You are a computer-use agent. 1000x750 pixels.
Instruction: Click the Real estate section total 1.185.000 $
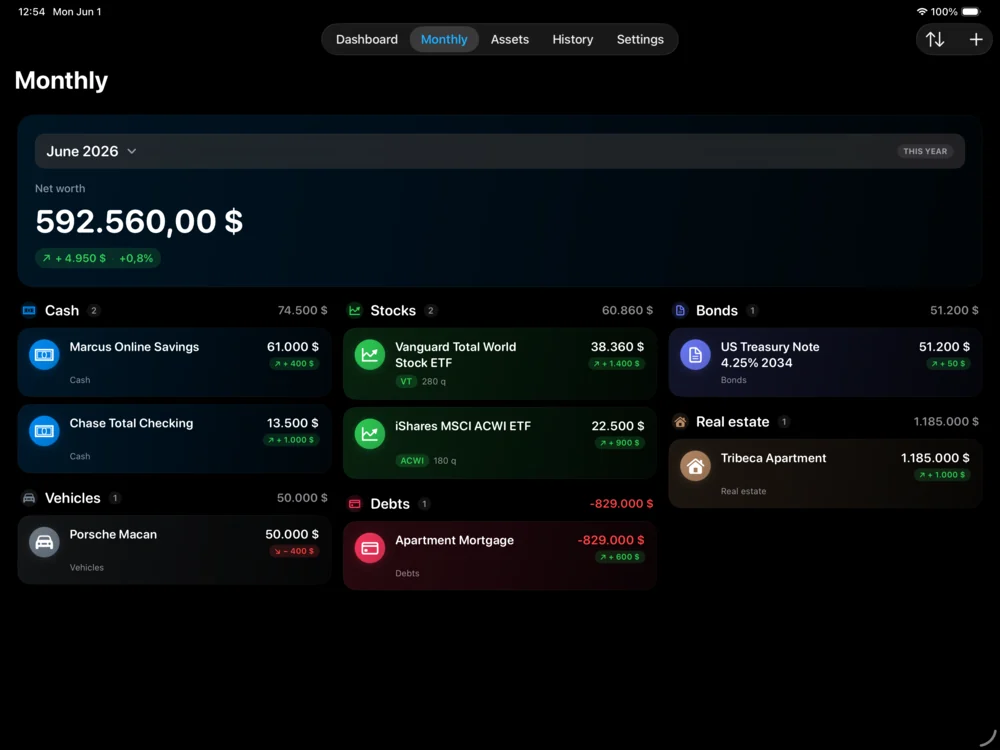click(946, 422)
